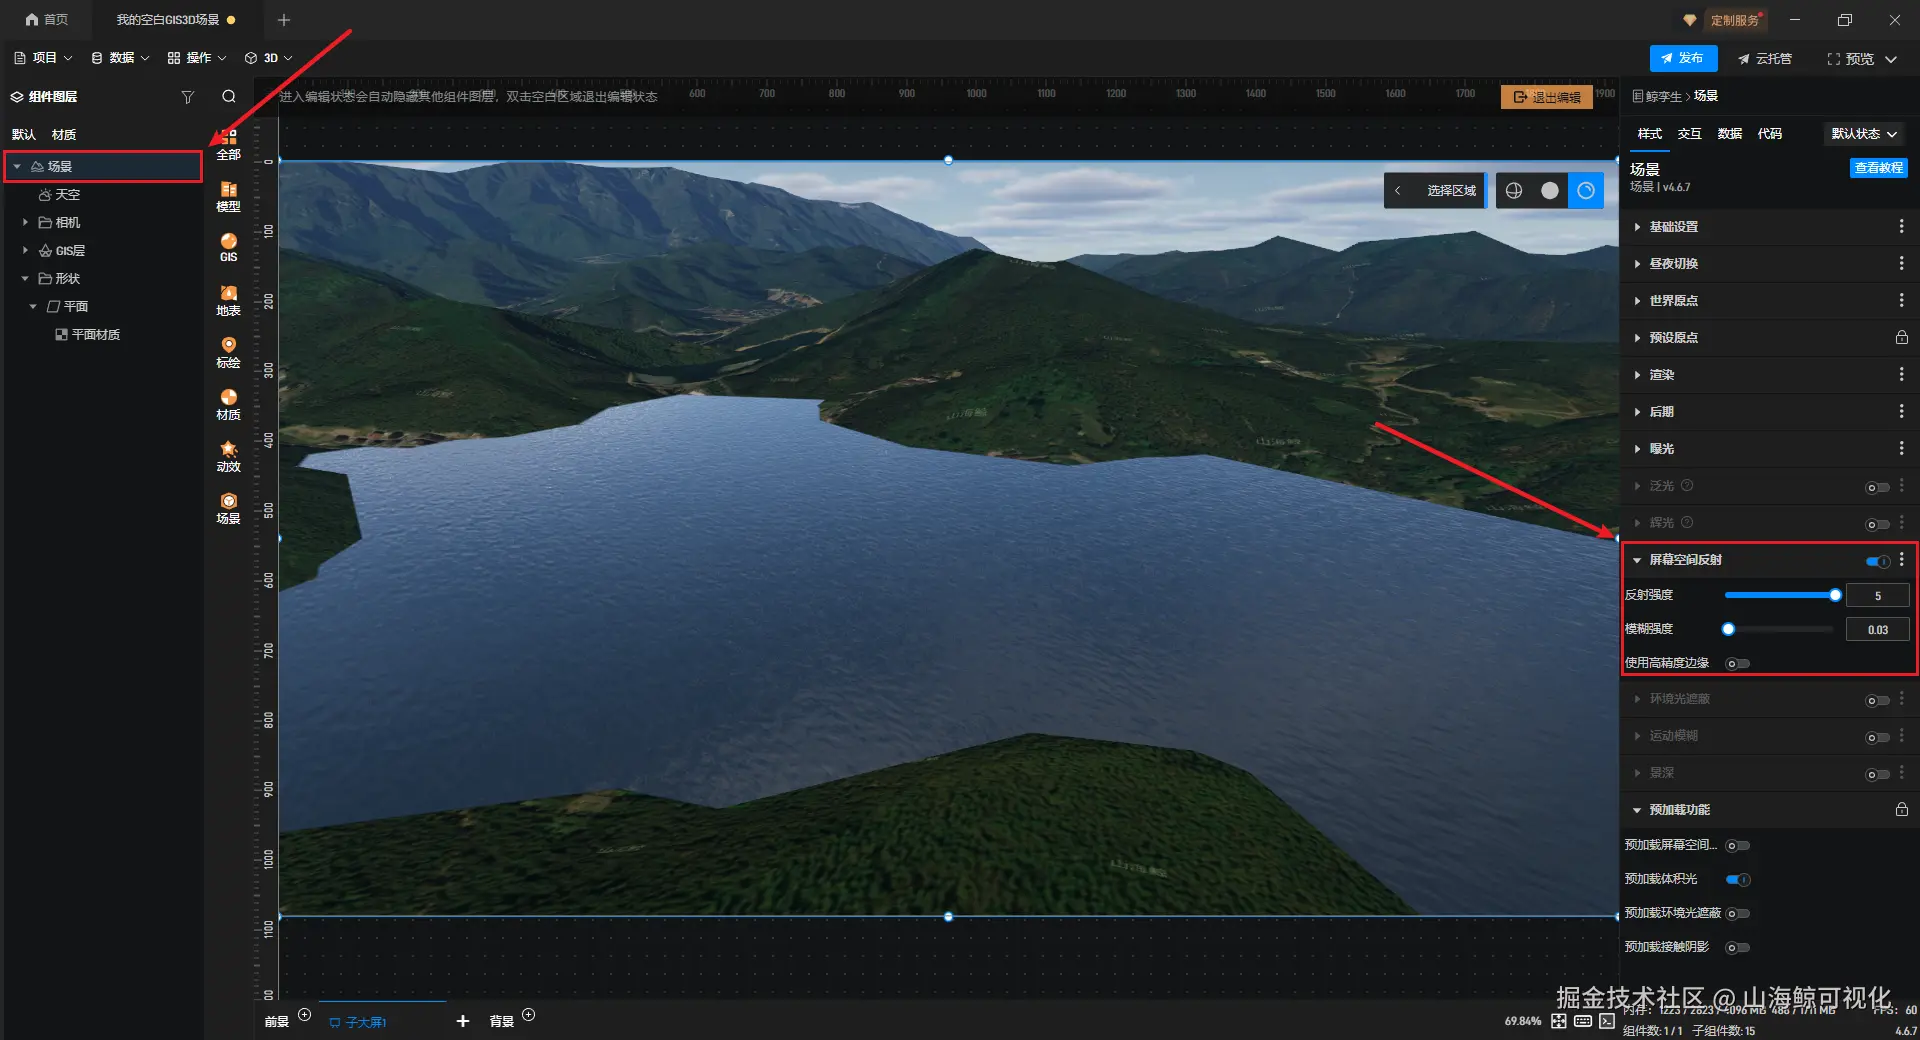The height and width of the screenshot is (1040, 1920).
Task: Click the layer filter funnel icon
Action: point(187,97)
